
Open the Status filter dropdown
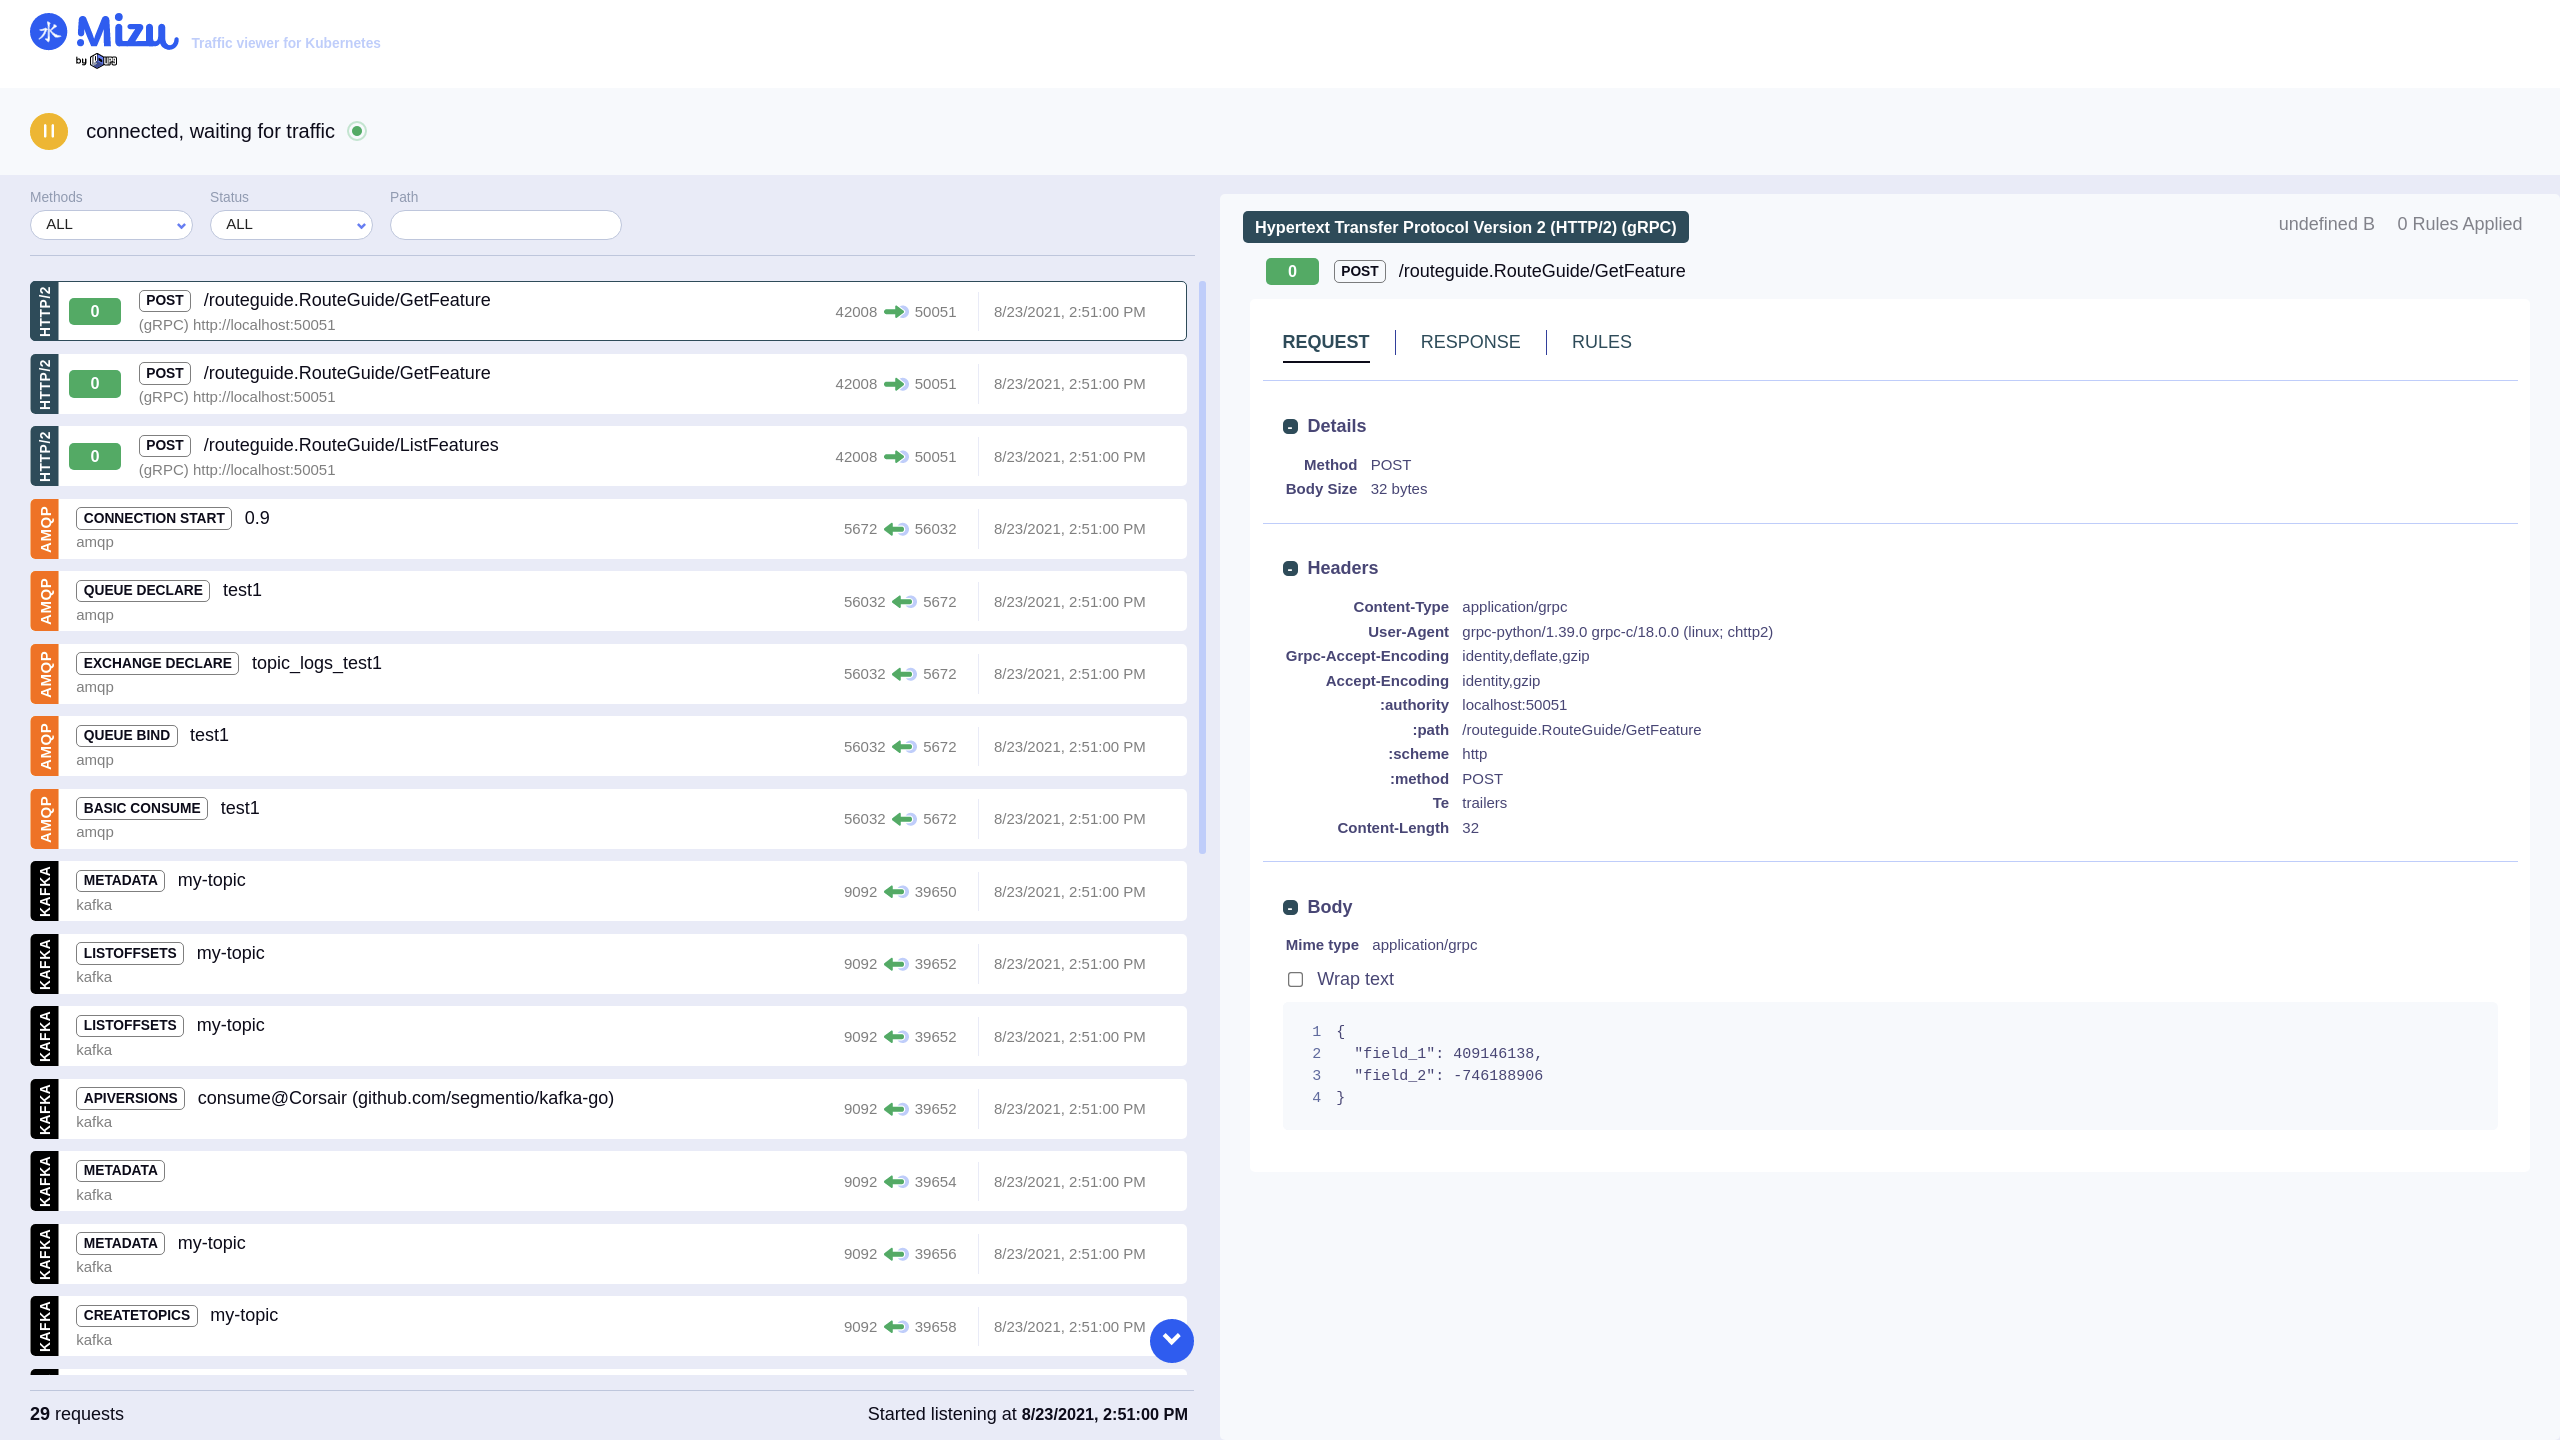click(291, 225)
